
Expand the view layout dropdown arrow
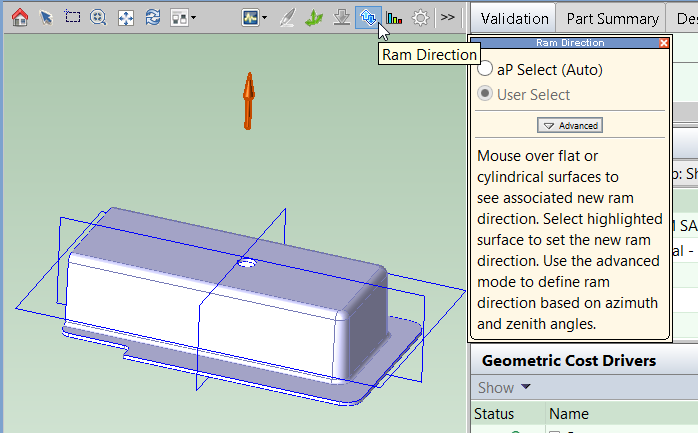point(193,17)
